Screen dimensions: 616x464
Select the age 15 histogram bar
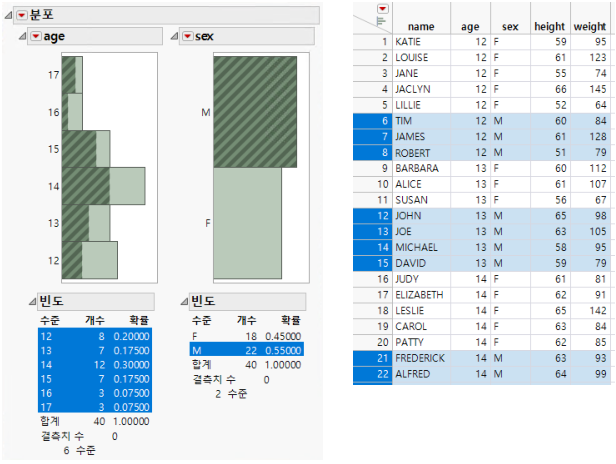tap(86, 149)
